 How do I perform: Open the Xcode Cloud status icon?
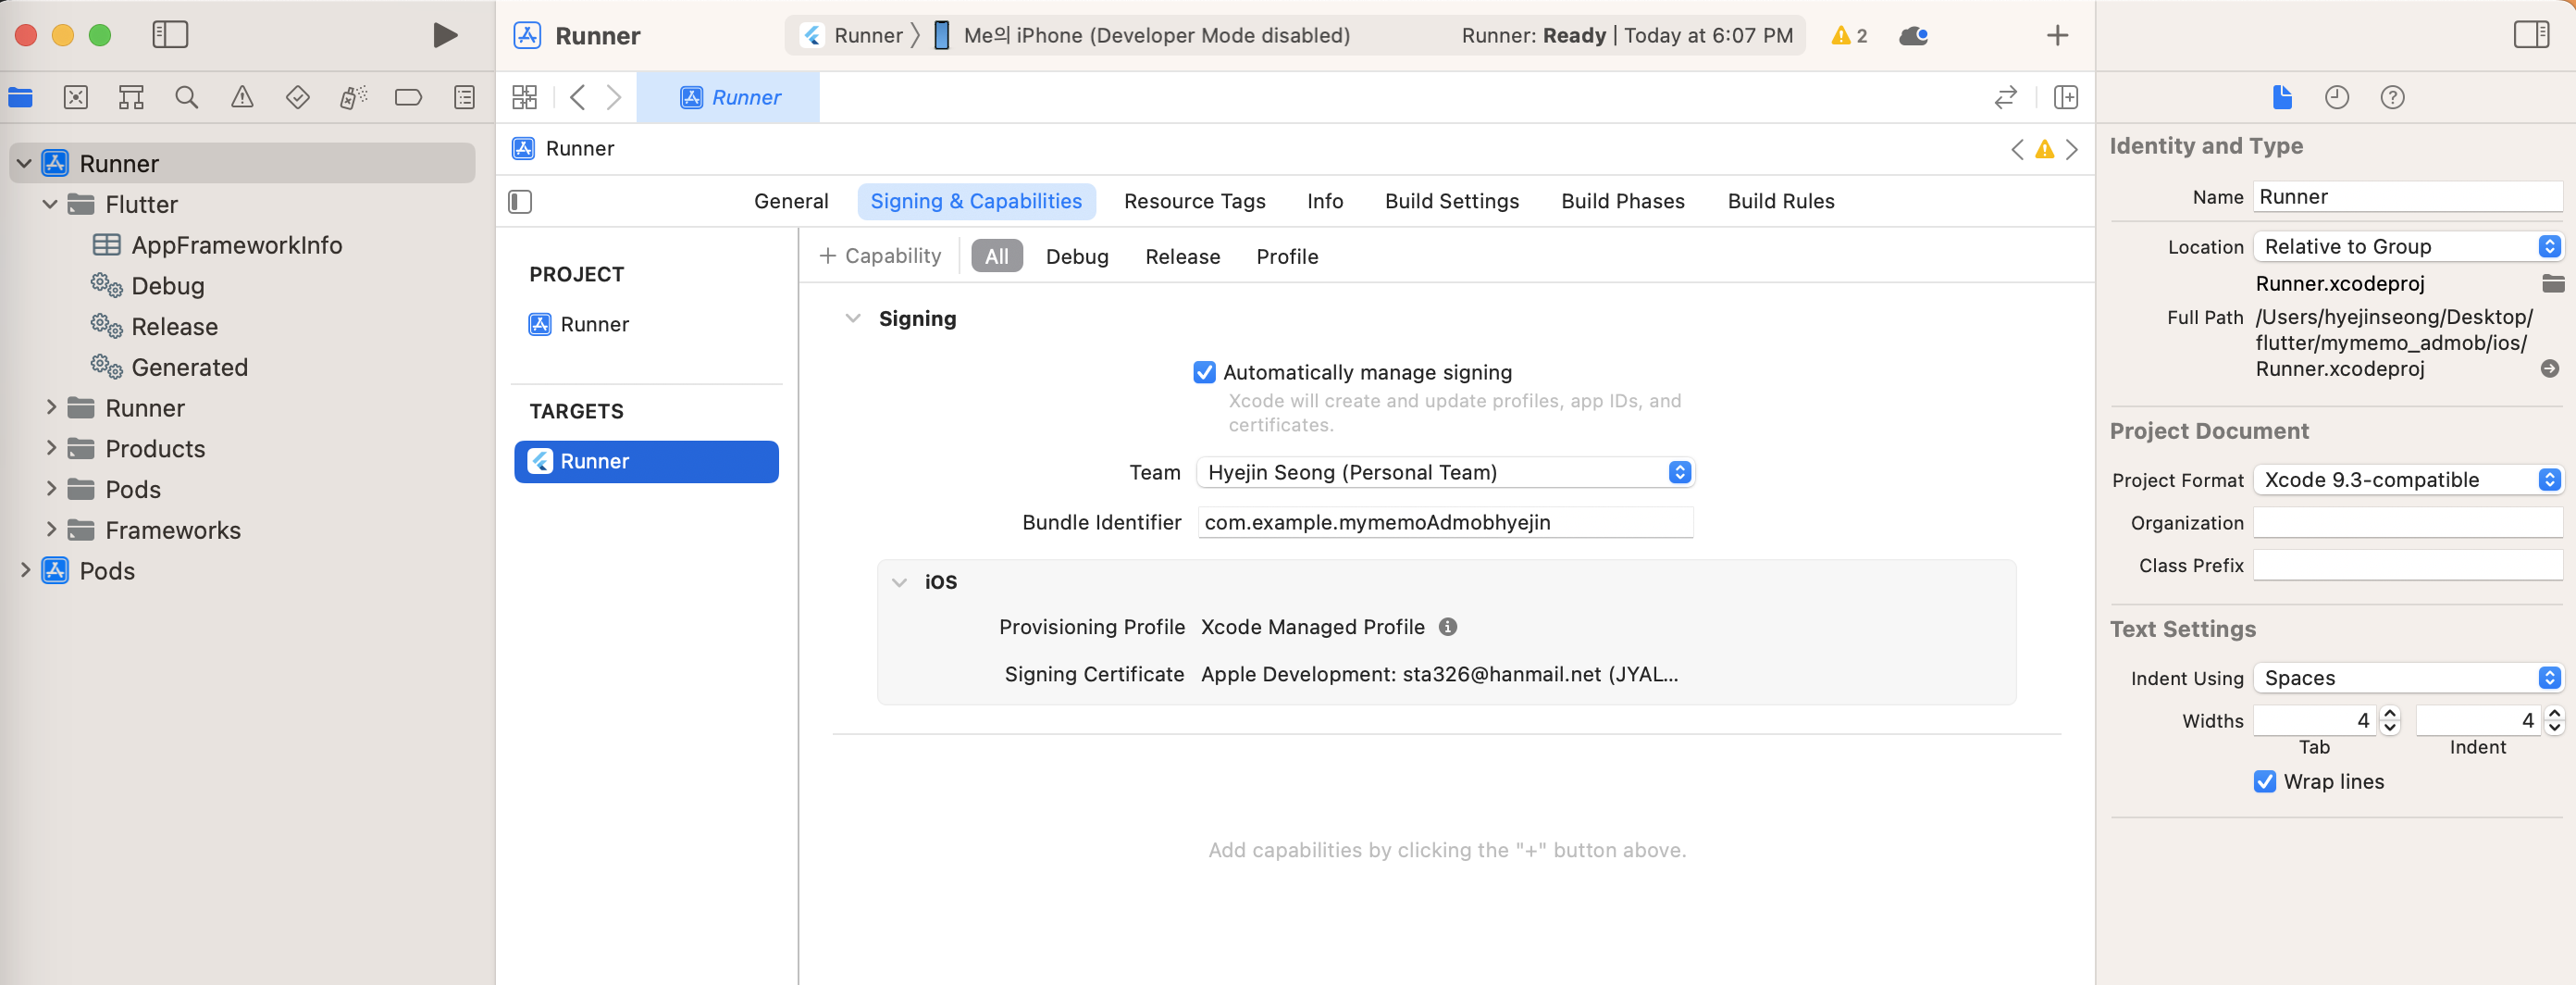tap(1913, 36)
